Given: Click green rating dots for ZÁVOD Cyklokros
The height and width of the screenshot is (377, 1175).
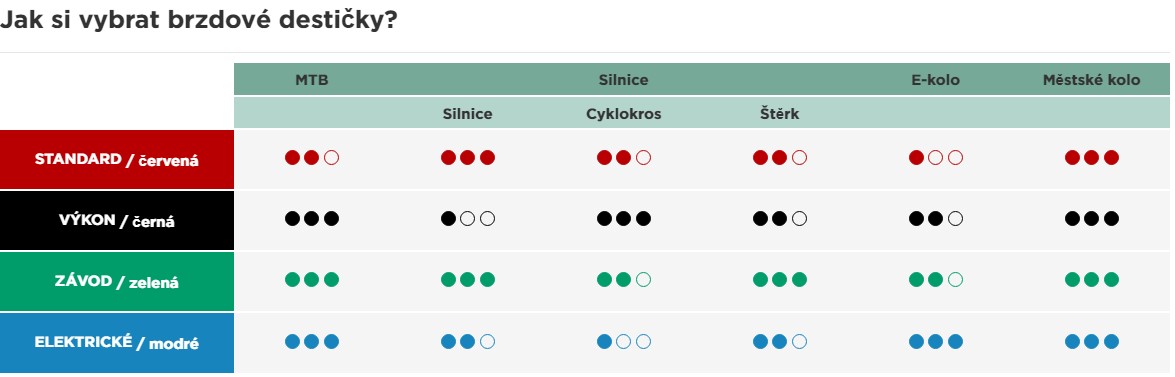Looking at the screenshot, I should pyautogui.click(x=623, y=280).
